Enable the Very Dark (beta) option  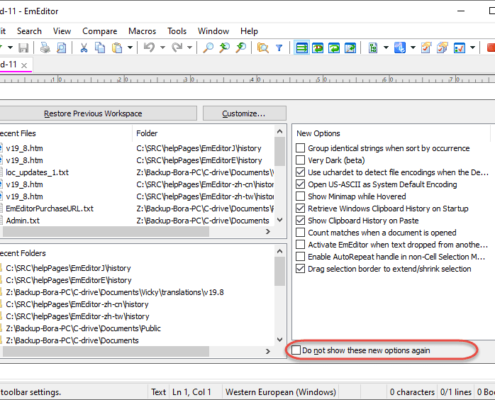[x=300, y=160]
